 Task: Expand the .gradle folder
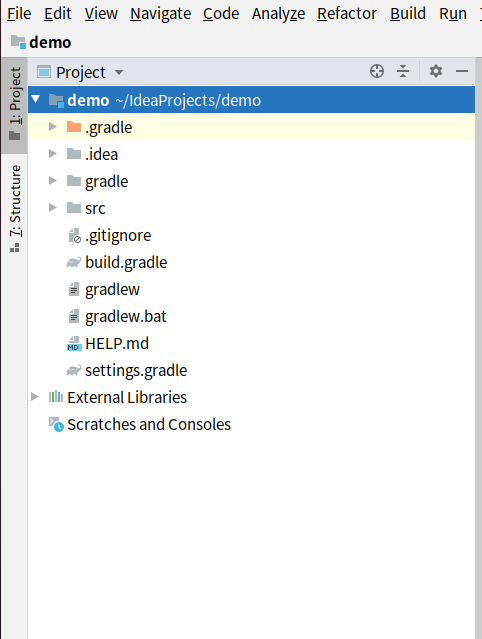53,126
